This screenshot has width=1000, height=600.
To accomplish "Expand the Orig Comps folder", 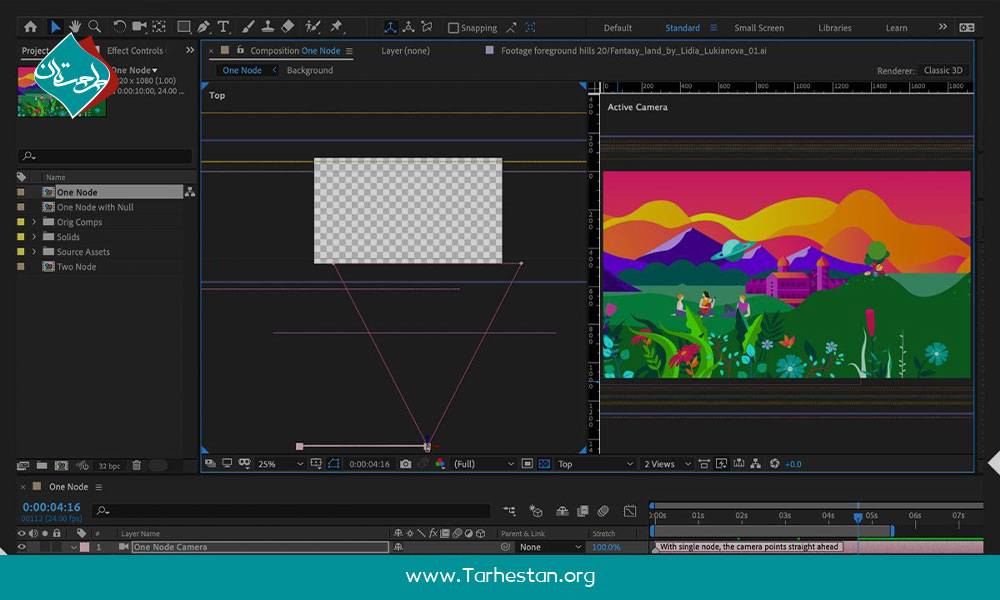I will point(34,222).
